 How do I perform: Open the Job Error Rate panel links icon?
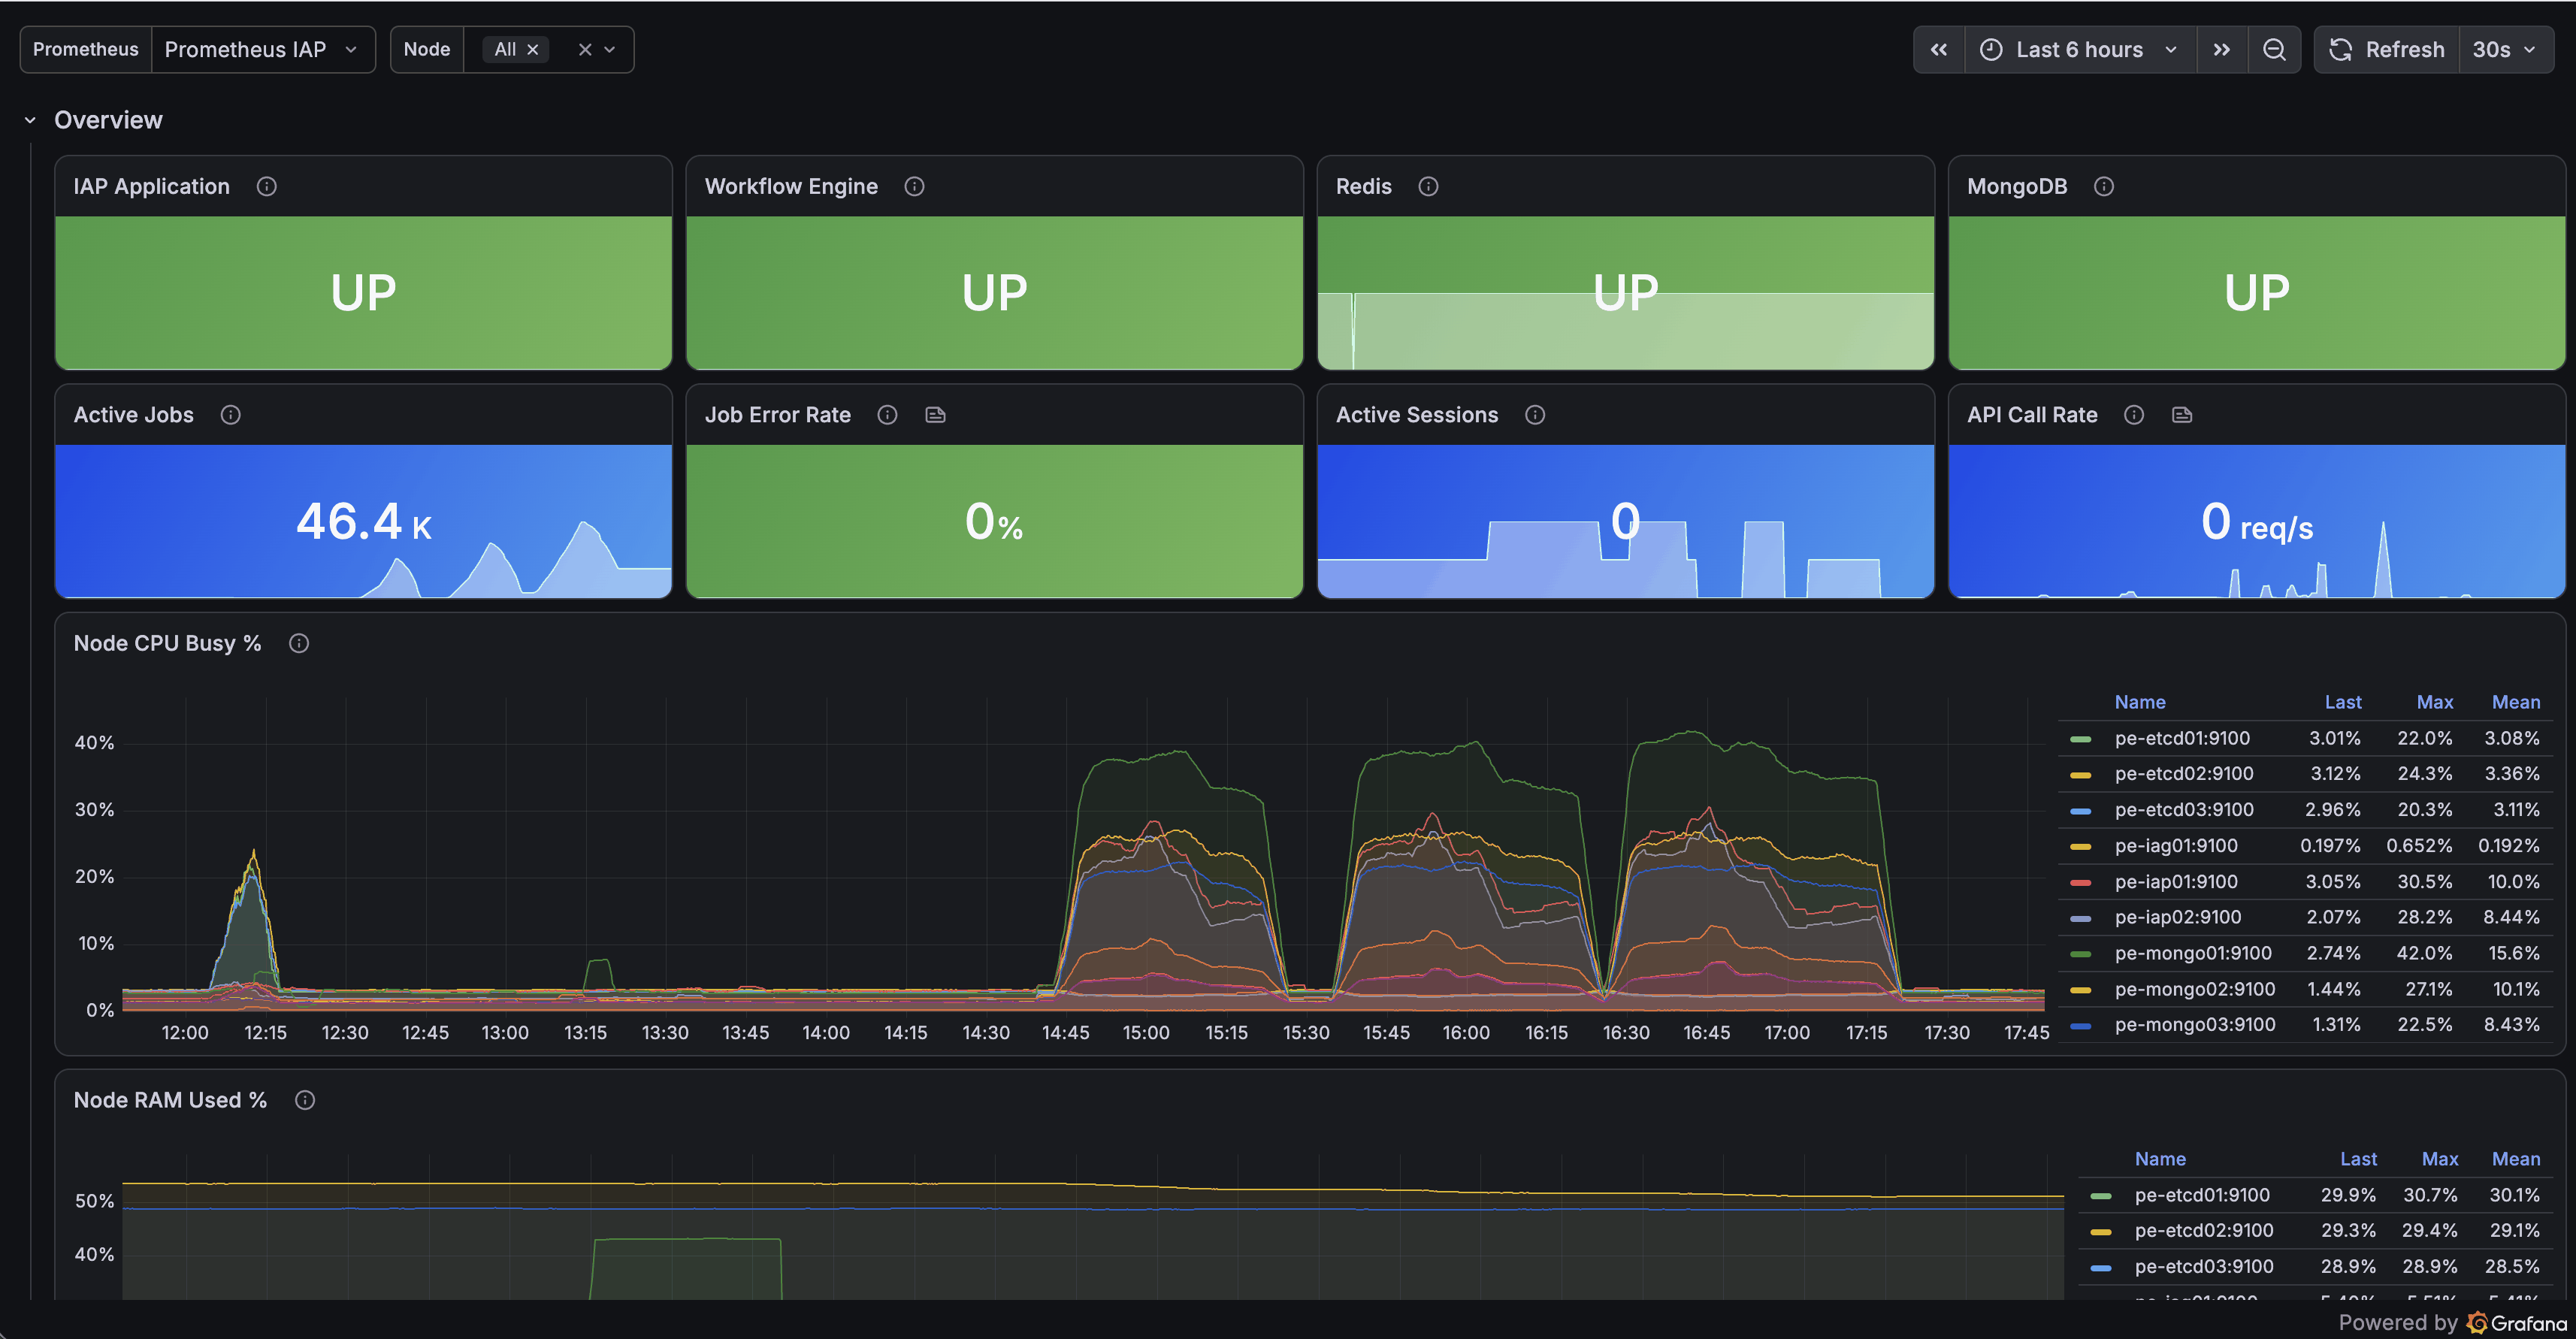click(x=935, y=415)
